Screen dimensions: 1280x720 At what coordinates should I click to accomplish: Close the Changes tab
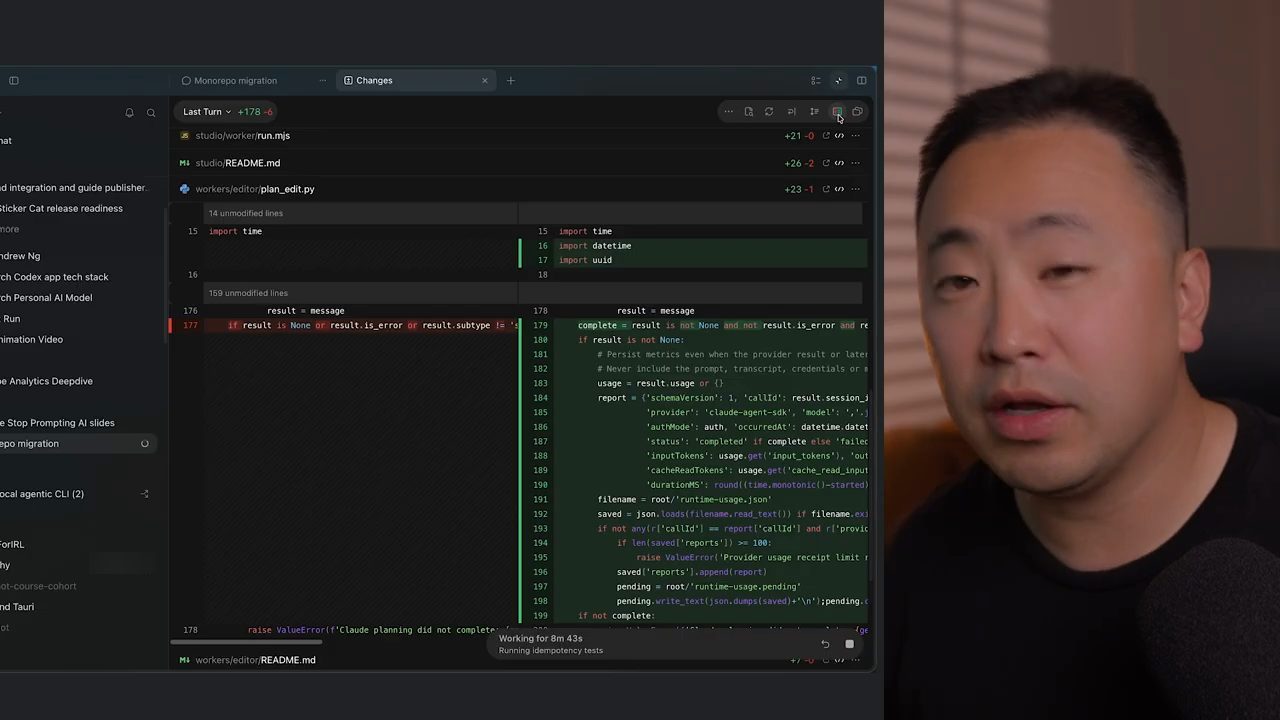(x=485, y=80)
